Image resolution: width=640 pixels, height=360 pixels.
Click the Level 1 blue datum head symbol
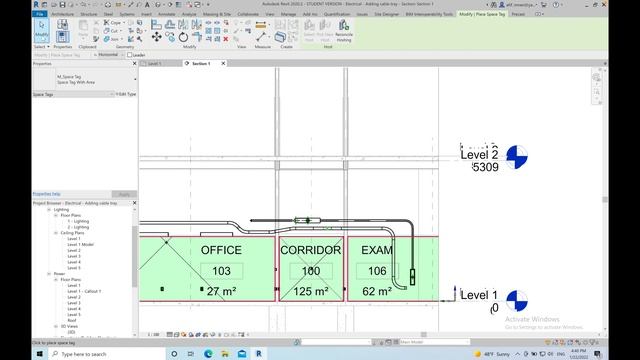[x=517, y=301]
